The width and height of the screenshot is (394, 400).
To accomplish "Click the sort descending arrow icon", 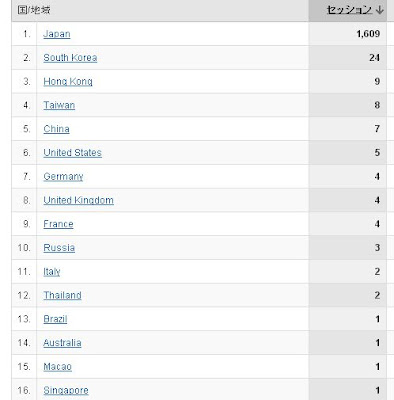I will 379,10.
